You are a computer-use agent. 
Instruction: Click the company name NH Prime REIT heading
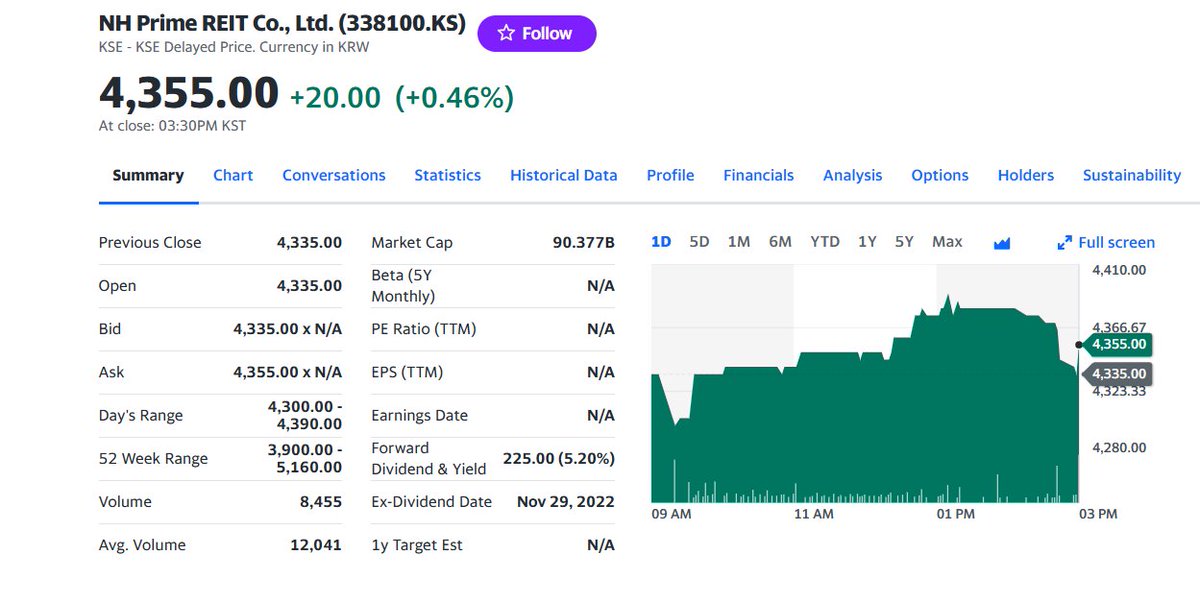point(282,23)
